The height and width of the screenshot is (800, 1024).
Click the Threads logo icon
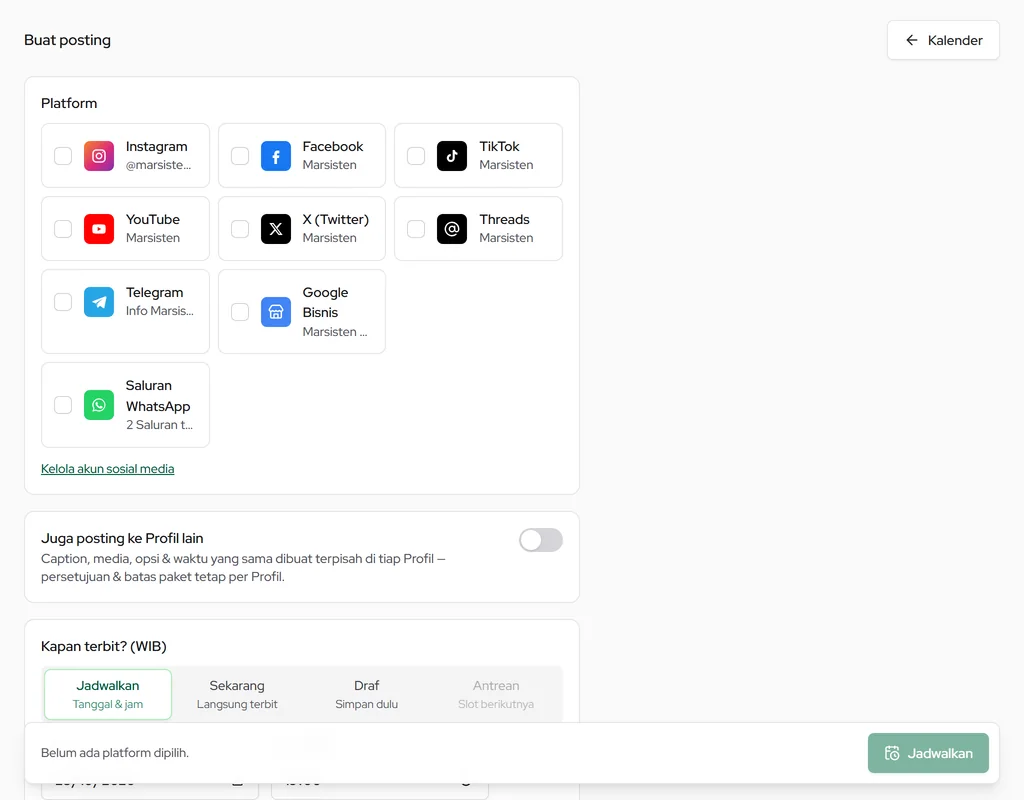click(452, 229)
